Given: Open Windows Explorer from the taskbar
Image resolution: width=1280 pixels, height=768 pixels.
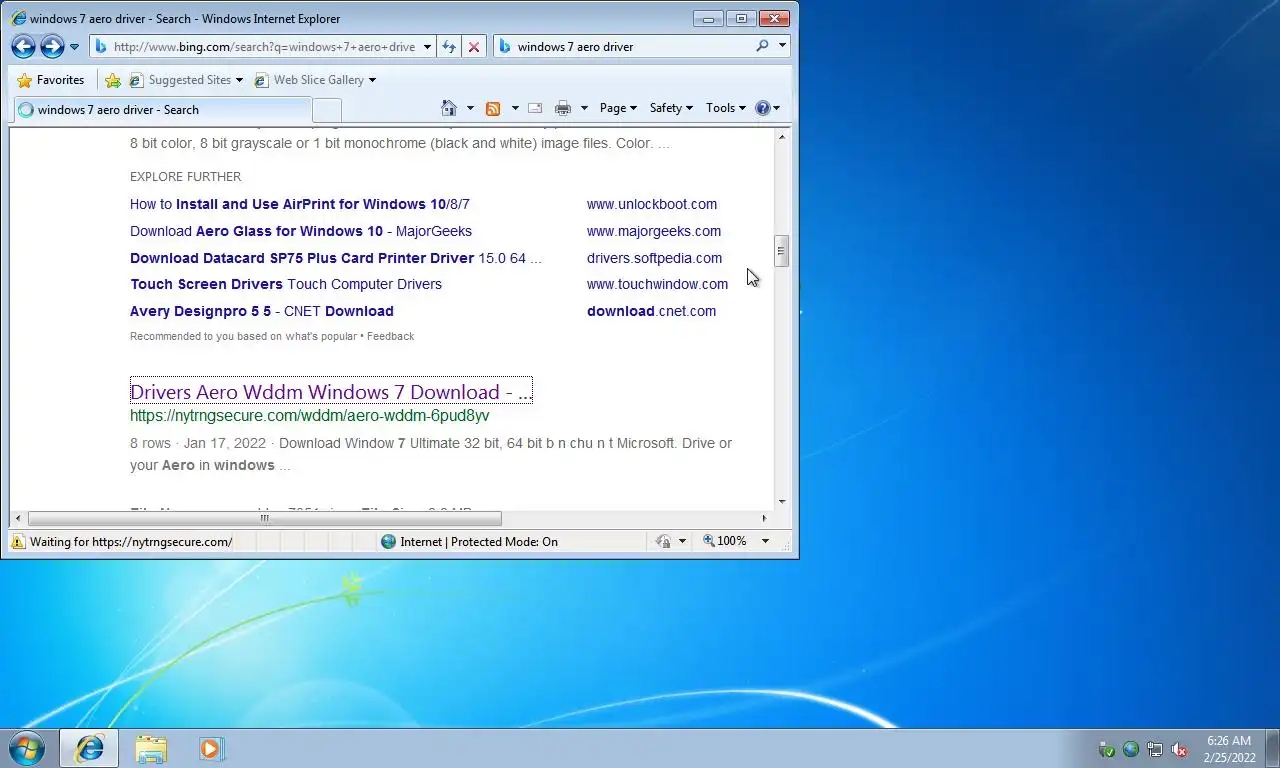Looking at the screenshot, I should [x=151, y=748].
